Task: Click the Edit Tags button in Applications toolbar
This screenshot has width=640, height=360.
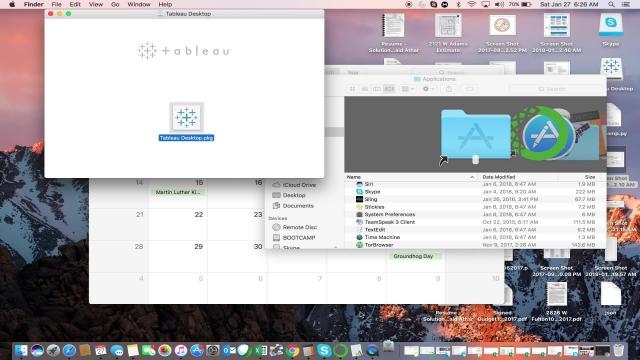Action: (469, 89)
